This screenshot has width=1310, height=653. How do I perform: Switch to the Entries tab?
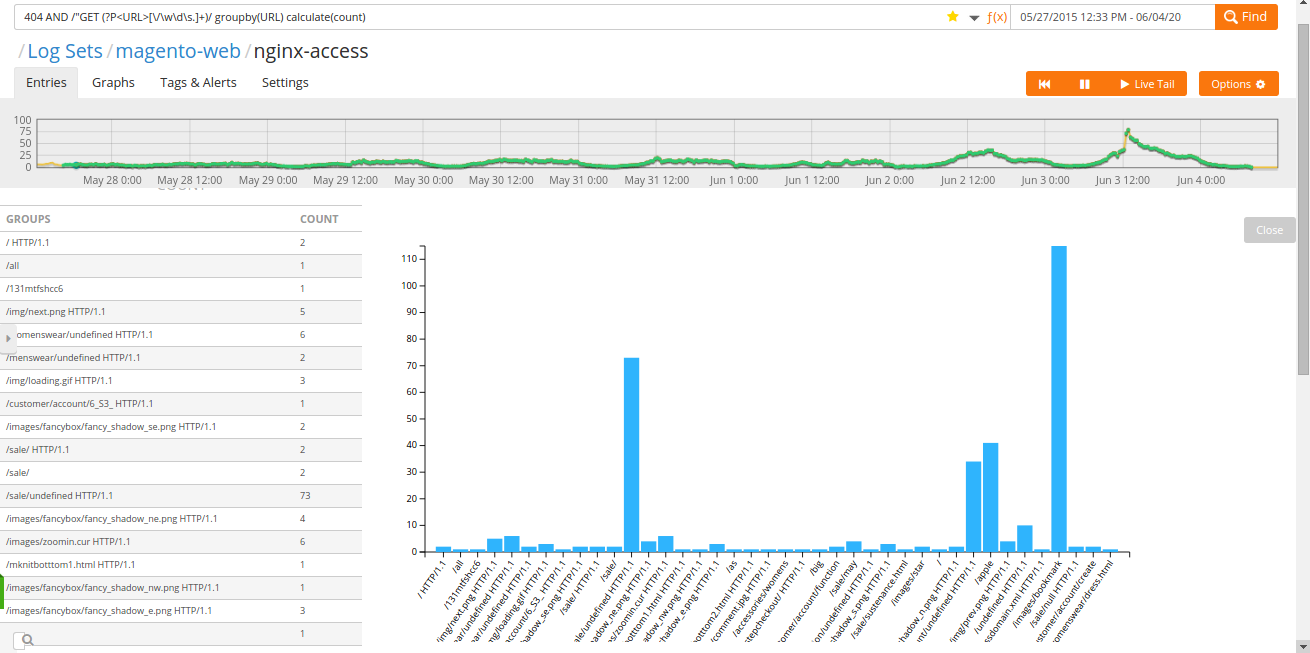[46, 83]
